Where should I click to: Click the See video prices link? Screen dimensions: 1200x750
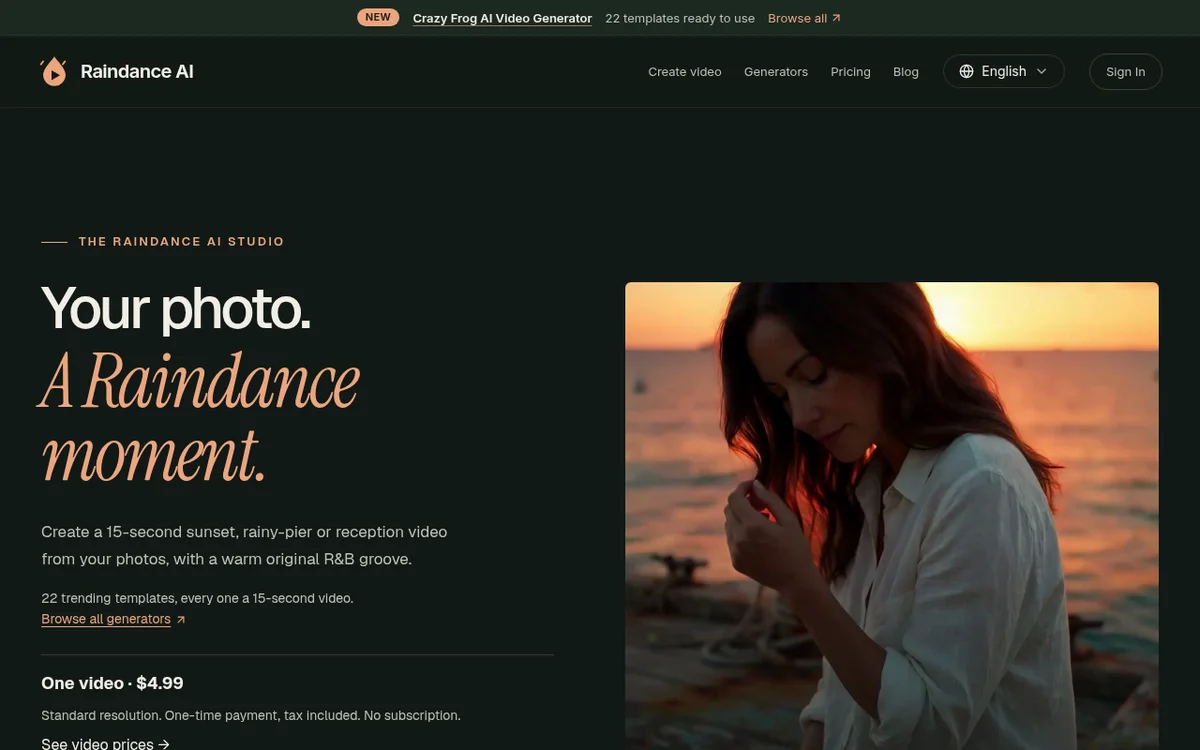pos(106,744)
